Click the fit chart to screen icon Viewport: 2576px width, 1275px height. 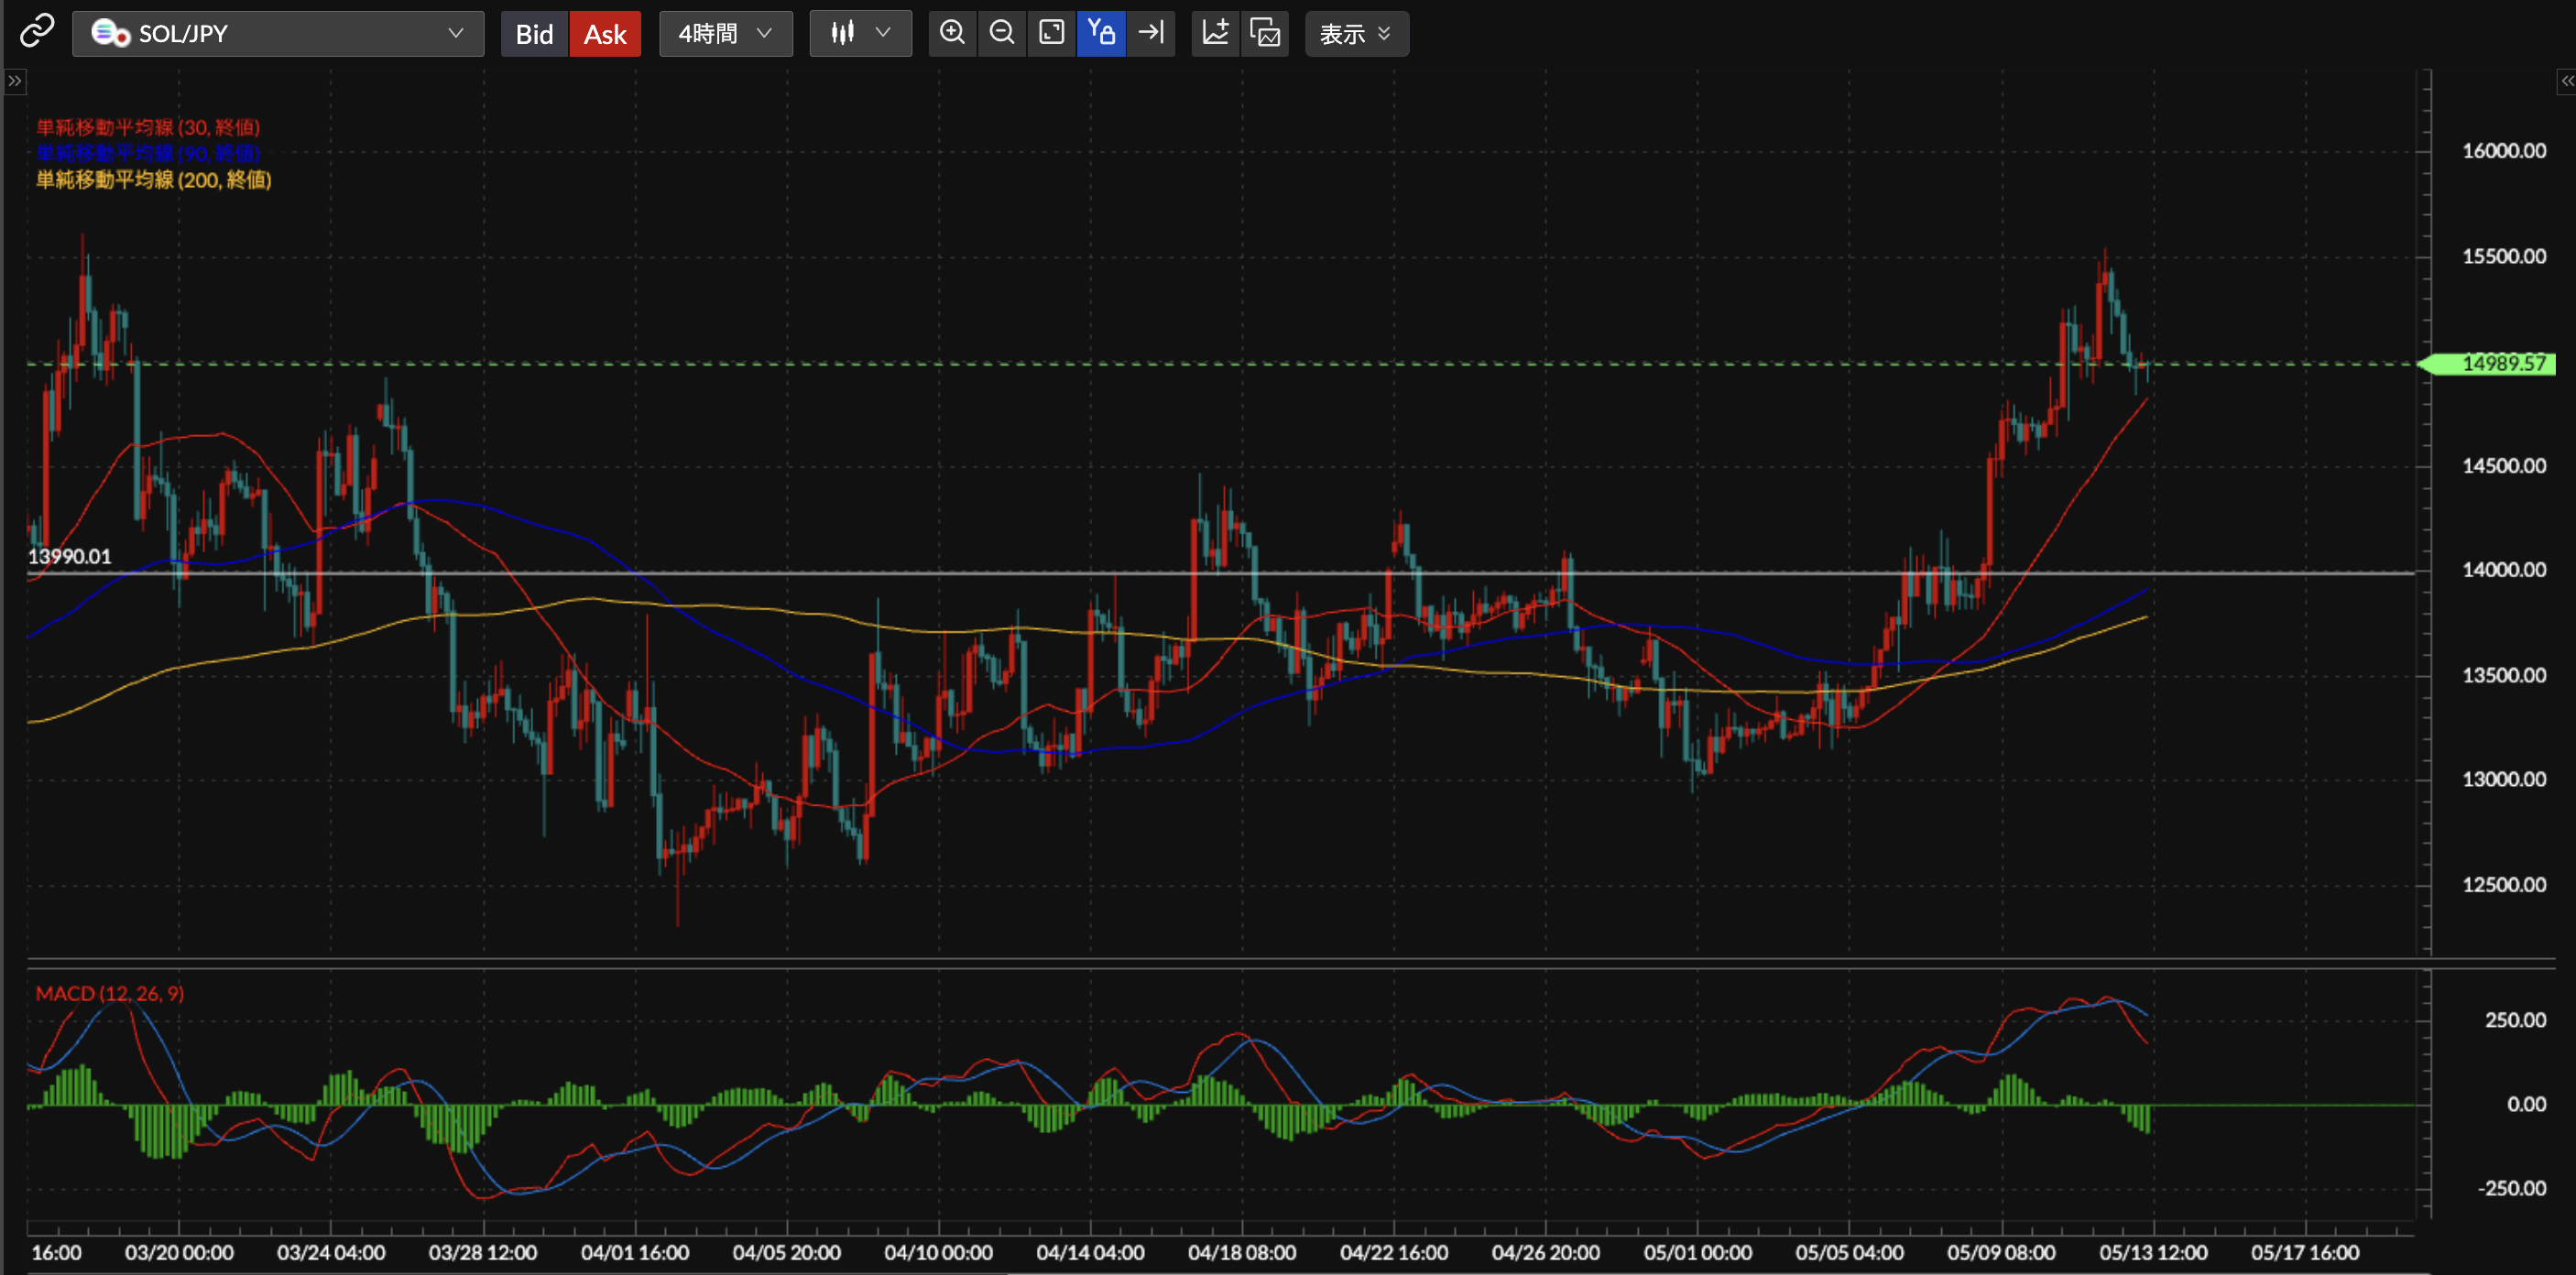click(x=1052, y=33)
